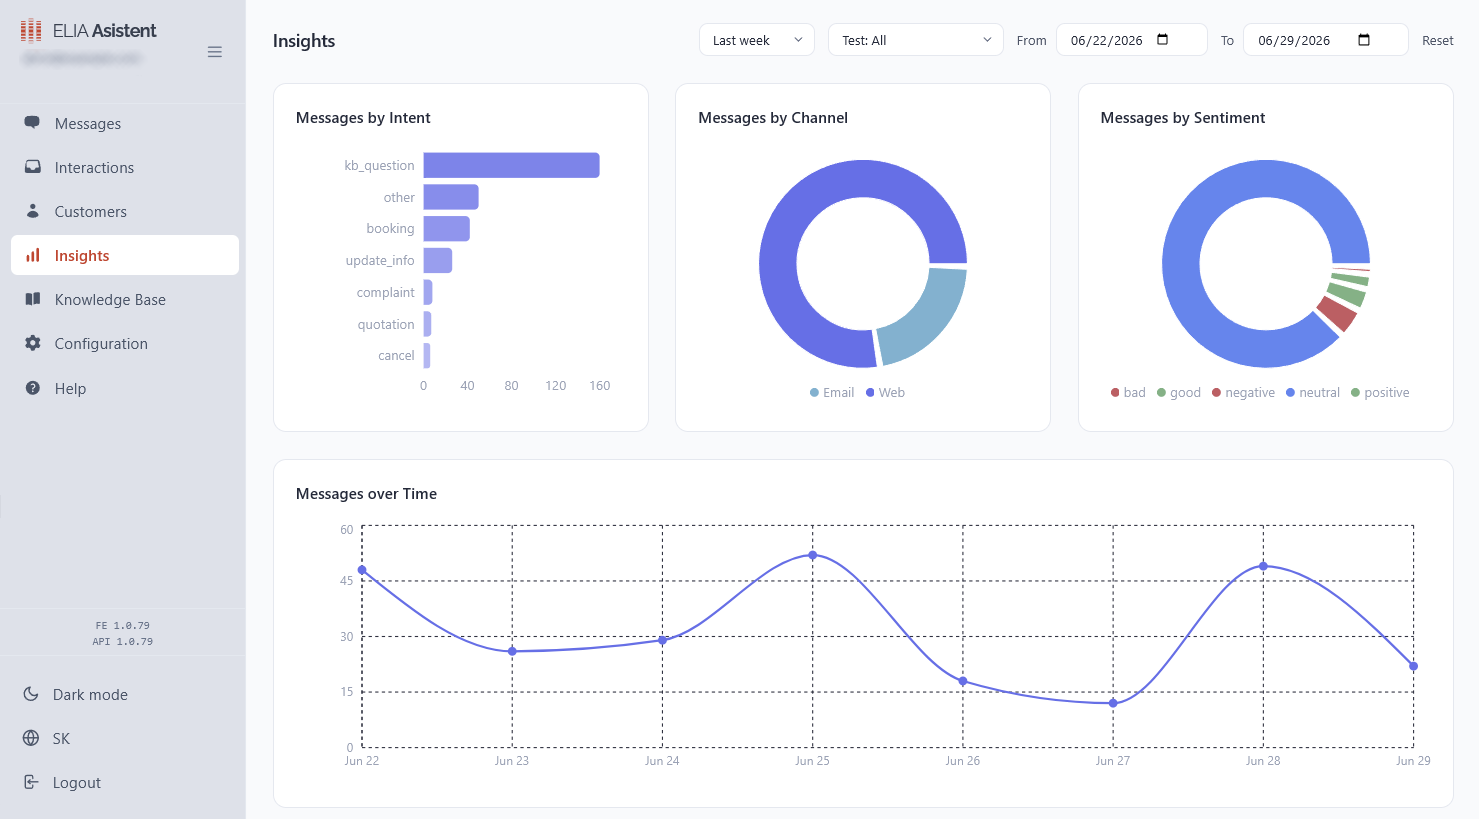The width and height of the screenshot is (1479, 819).
Task: Click the Jun 29 data point
Action: [x=1413, y=666]
